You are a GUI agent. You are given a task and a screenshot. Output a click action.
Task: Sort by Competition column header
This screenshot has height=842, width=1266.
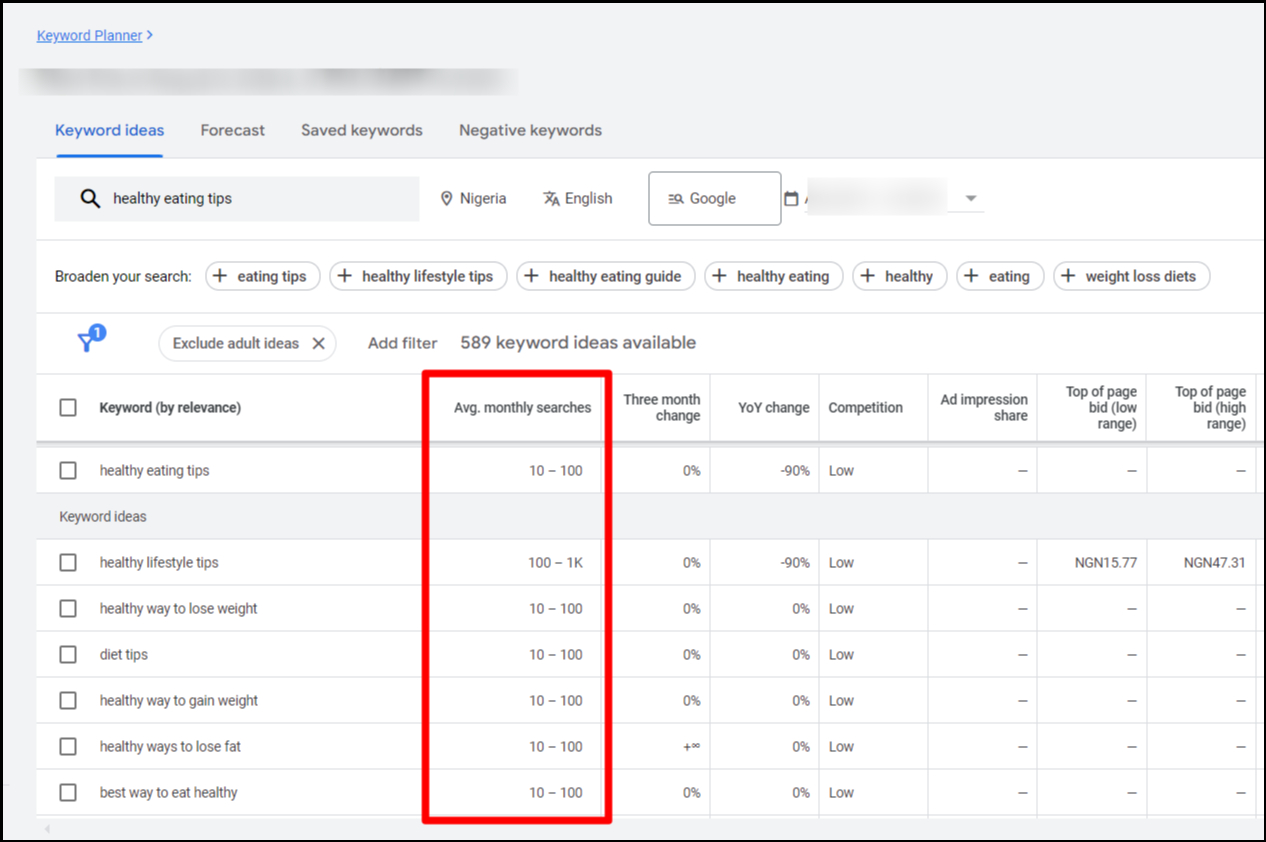(x=865, y=407)
